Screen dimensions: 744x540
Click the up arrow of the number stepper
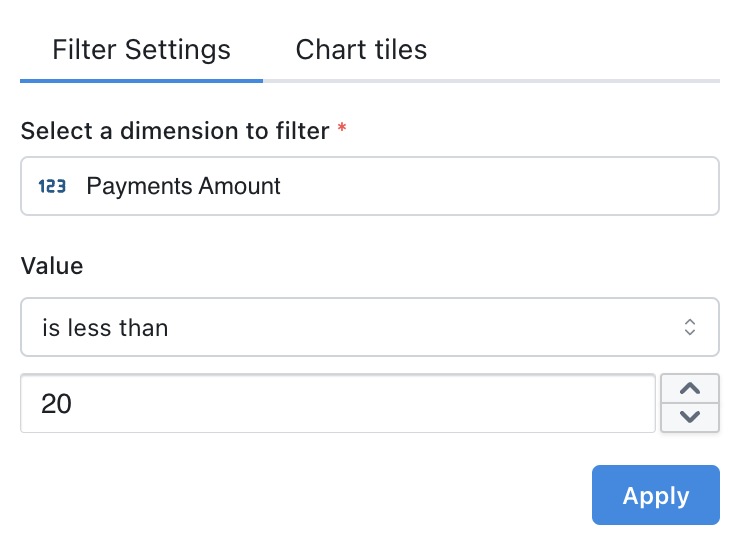(690, 389)
